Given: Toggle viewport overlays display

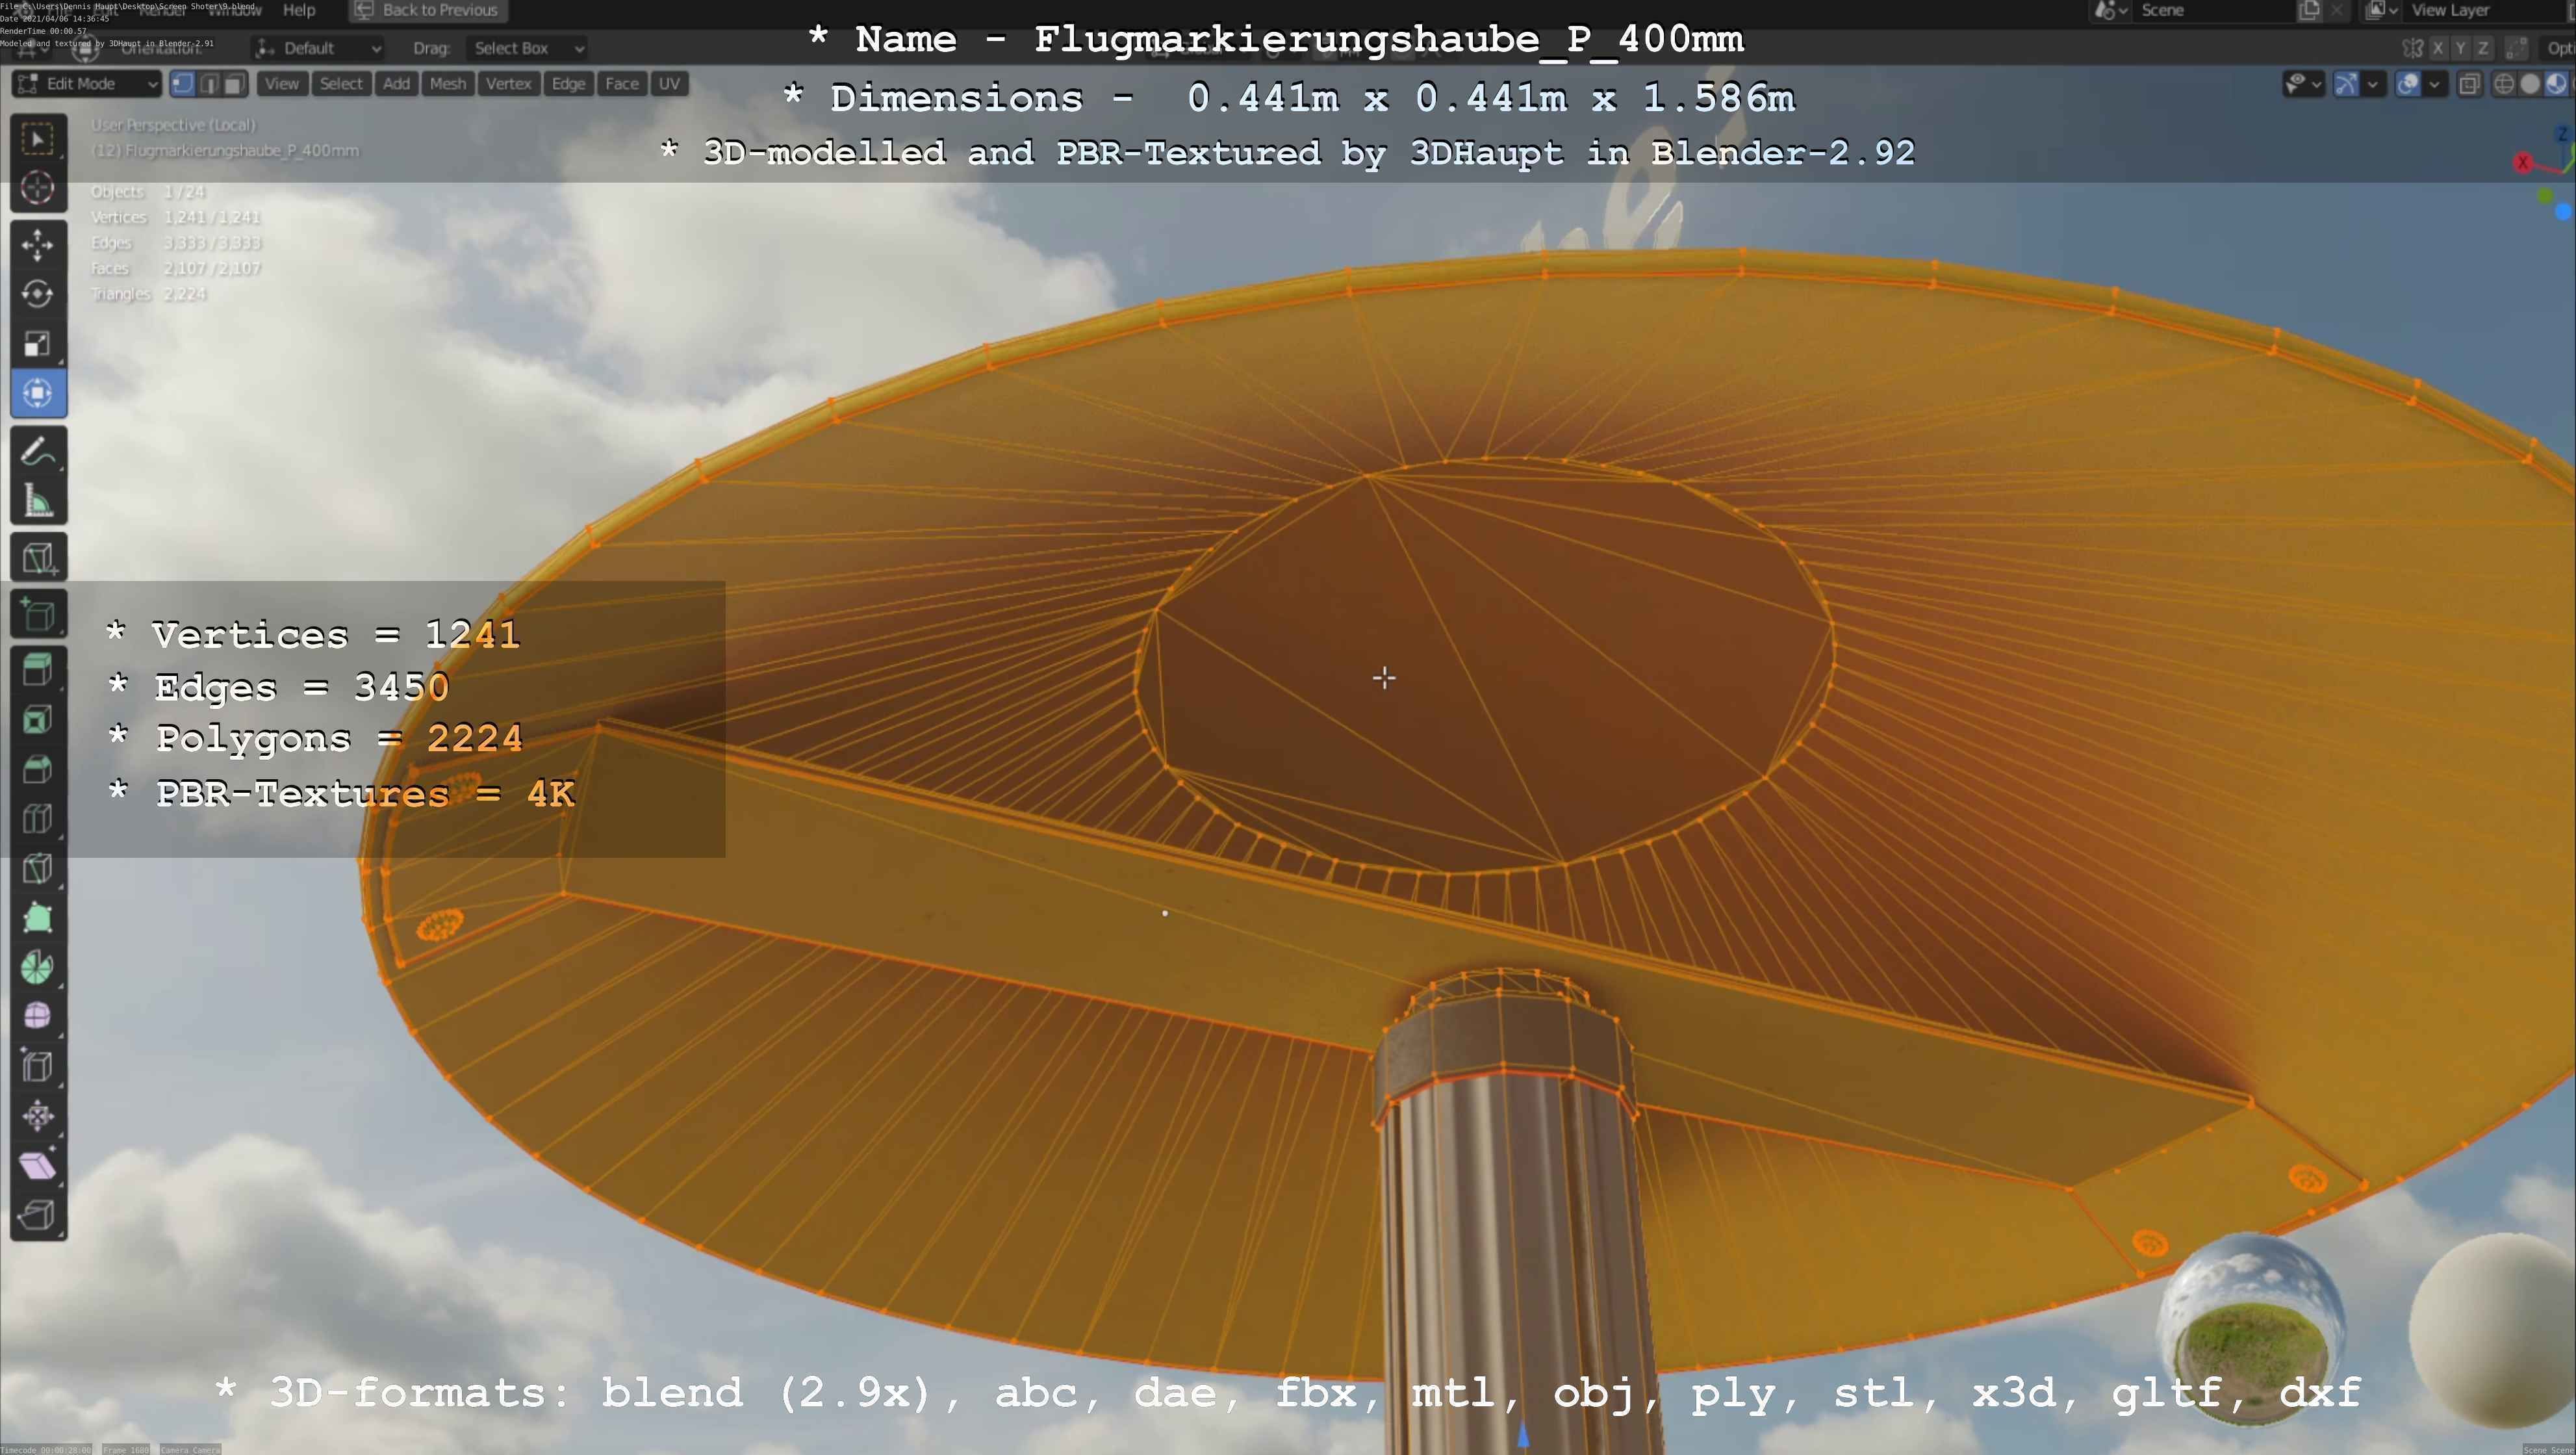Looking at the screenshot, I should point(2408,84).
